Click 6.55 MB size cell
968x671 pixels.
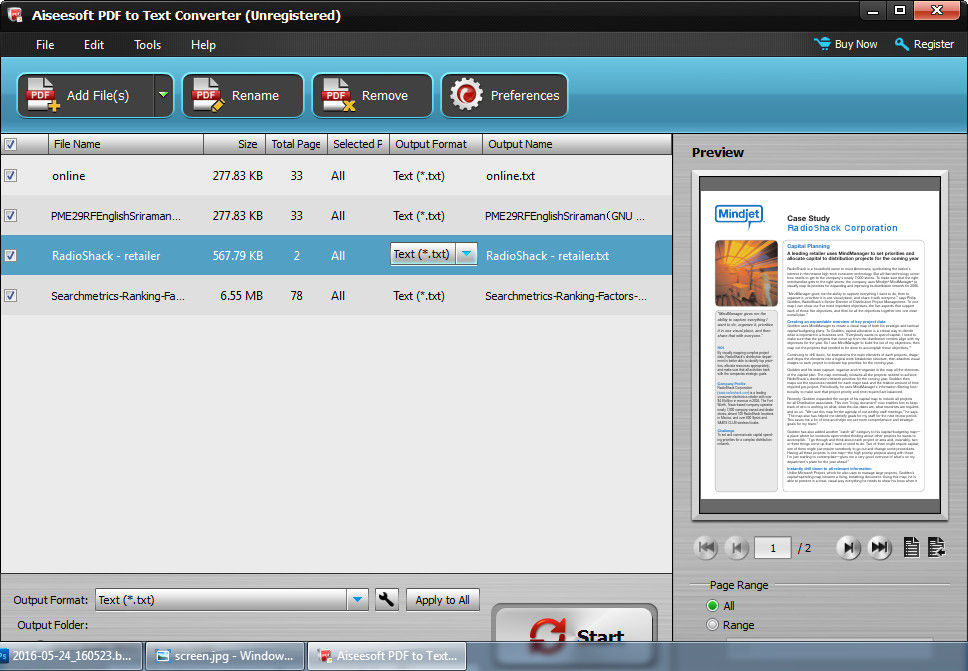click(x=241, y=296)
